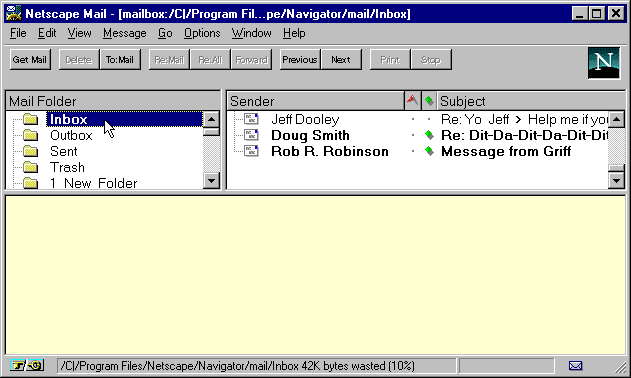Click the green diamond read column header
This screenshot has width=631, height=378.
[429, 100]
